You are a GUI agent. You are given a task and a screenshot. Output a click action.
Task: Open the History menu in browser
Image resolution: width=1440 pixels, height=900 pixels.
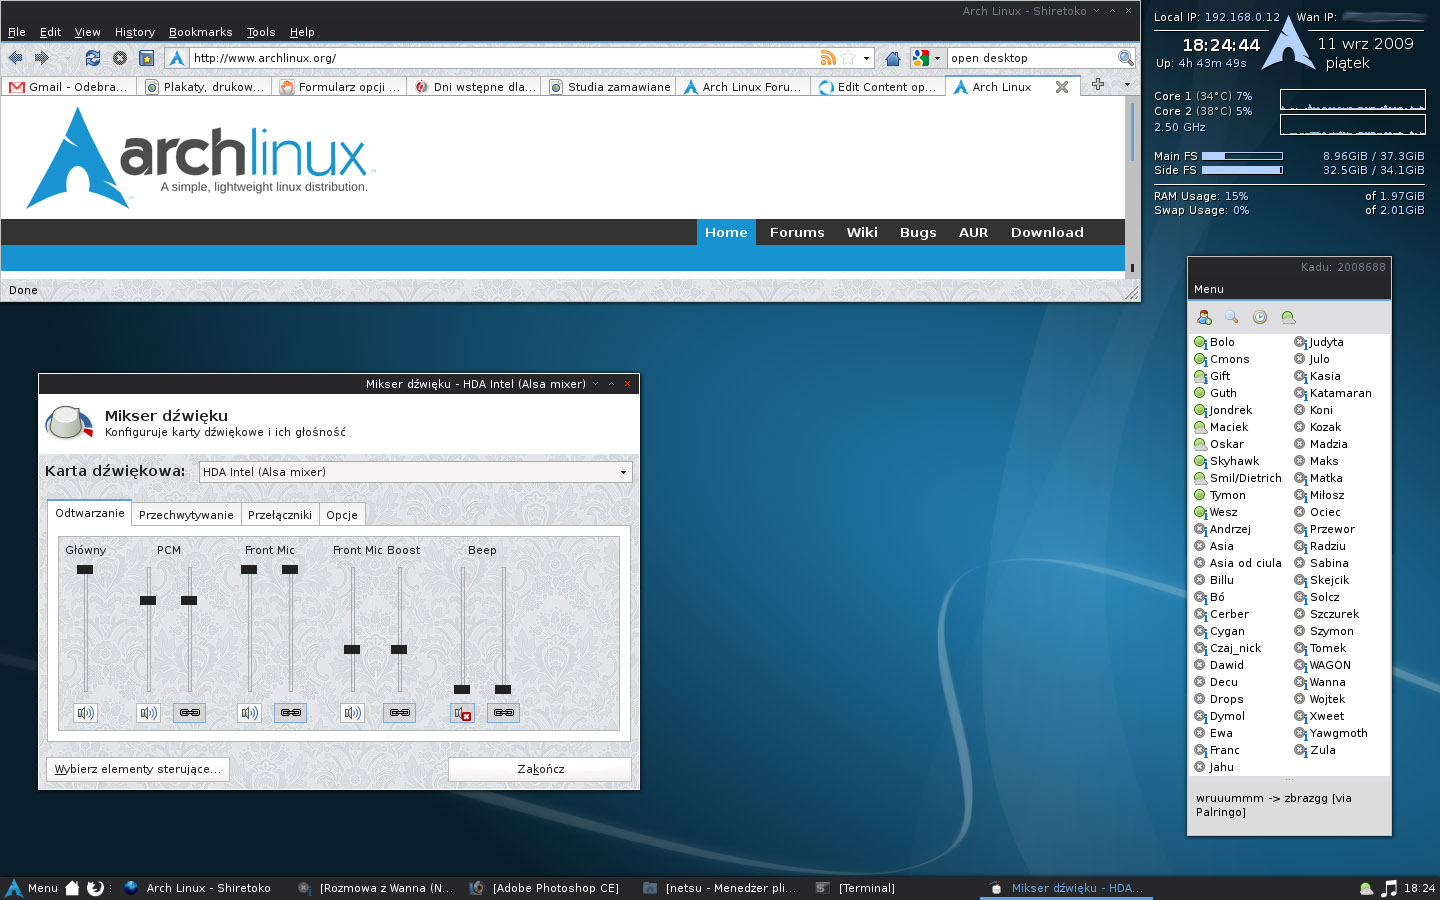pyautogui.click(x=135, y=32)
